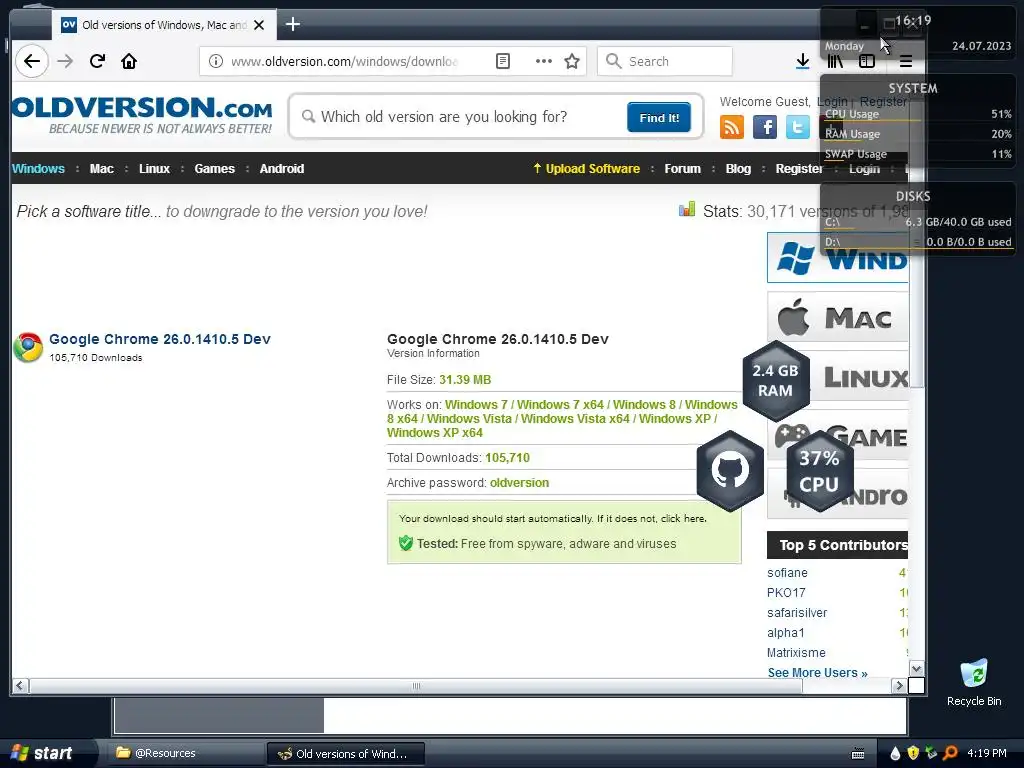Open the on-screen keyboard taskbar icon
Viewport: 1024px width, 768px height.
coord(858,754)
